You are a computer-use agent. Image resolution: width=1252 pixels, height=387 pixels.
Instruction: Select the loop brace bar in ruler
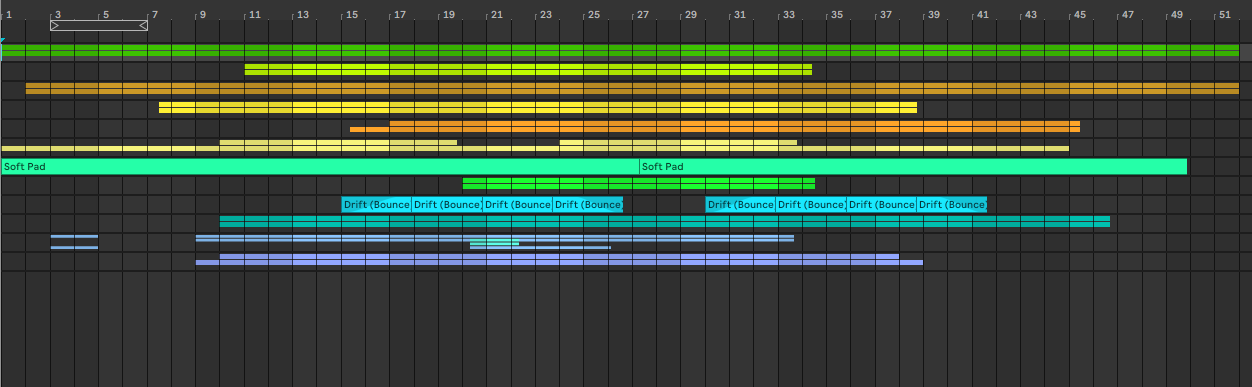coord(99,25)
